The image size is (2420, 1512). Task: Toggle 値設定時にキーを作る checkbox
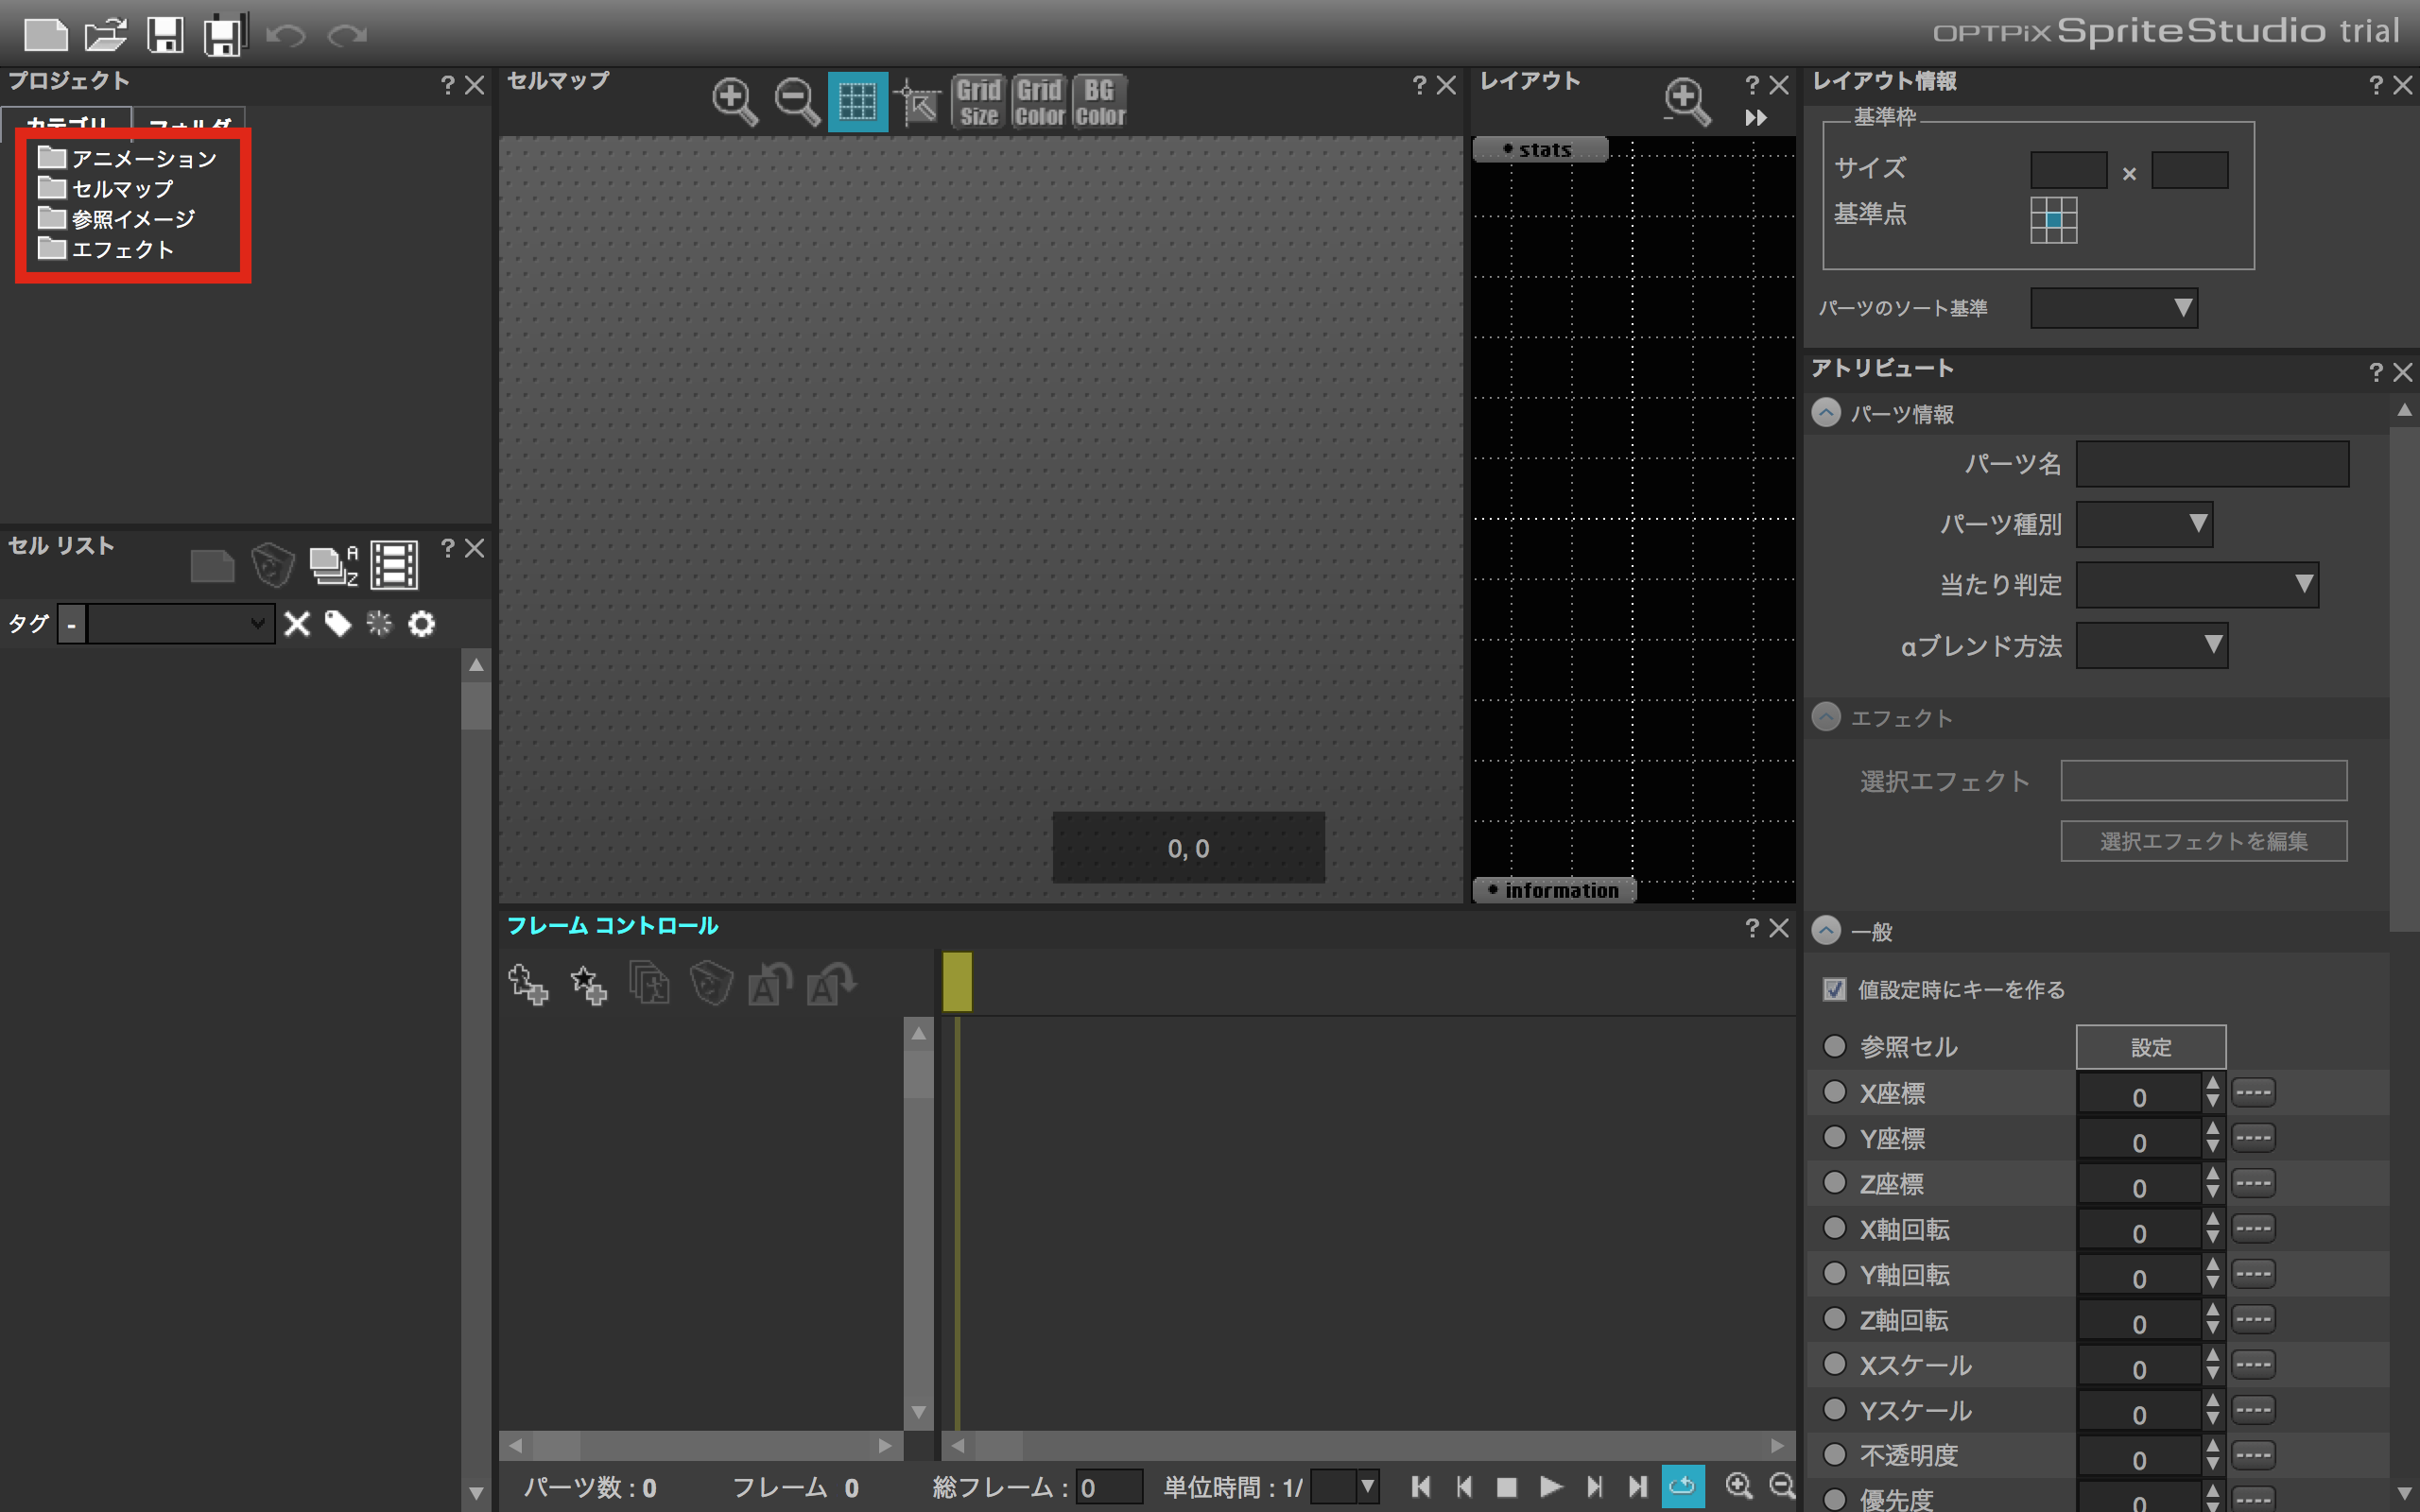coord(1834,989)
